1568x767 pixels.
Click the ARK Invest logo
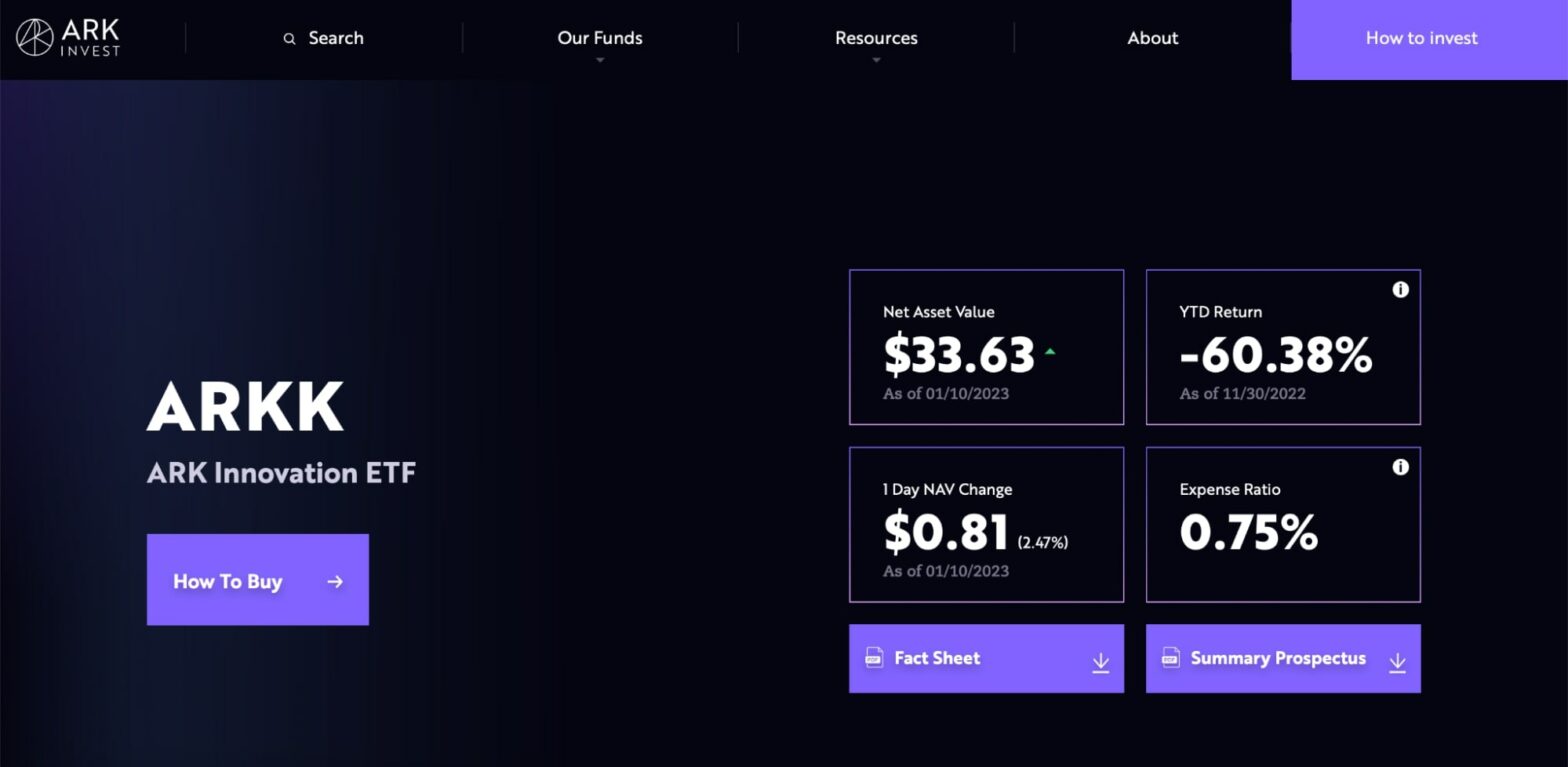point(66,38)
